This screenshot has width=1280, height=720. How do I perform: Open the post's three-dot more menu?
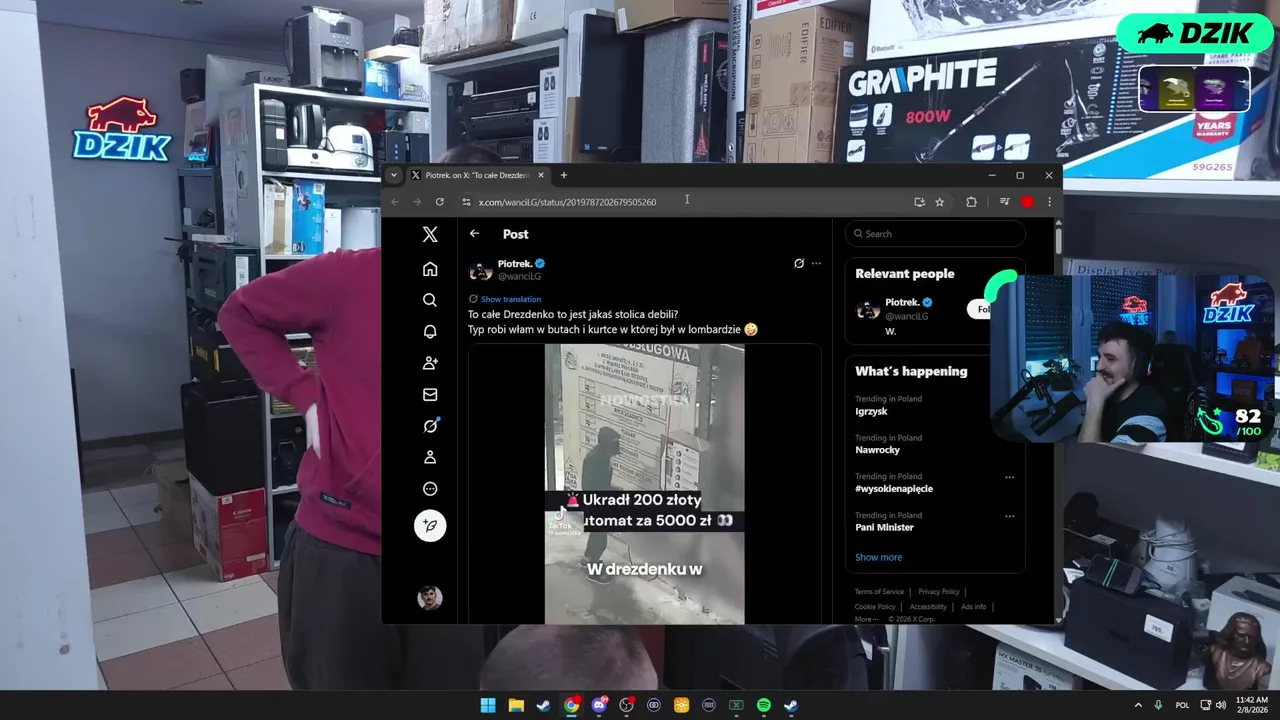816,264
